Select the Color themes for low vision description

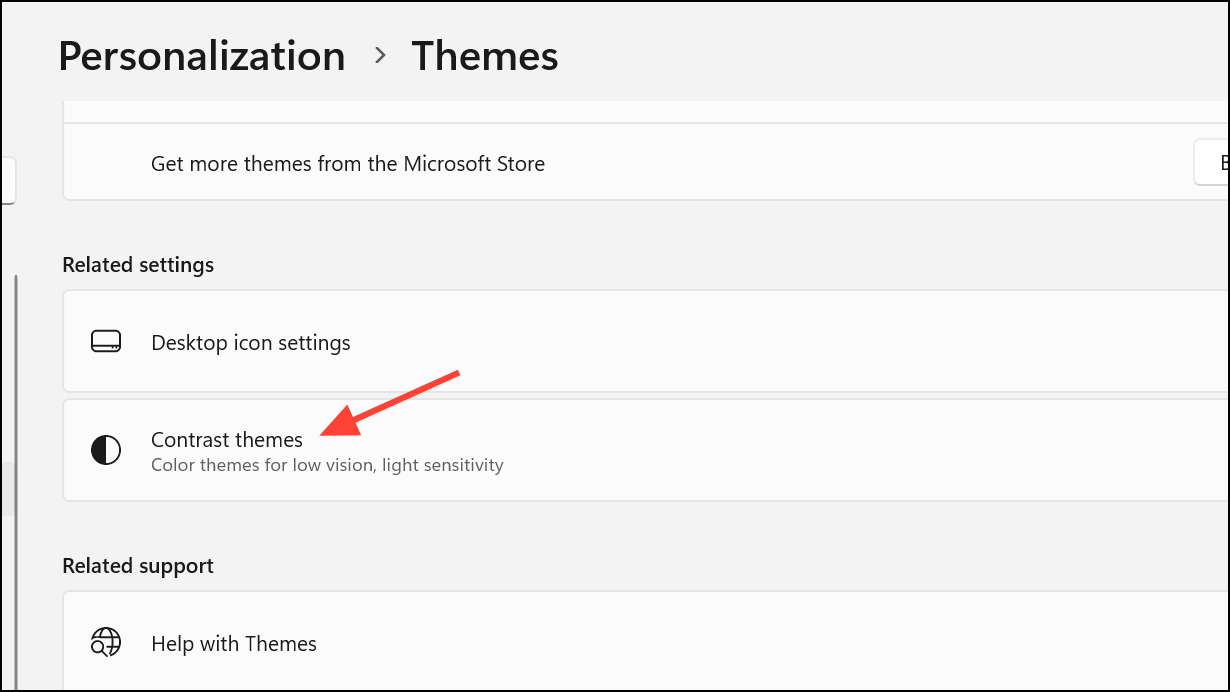pos(327,464)
